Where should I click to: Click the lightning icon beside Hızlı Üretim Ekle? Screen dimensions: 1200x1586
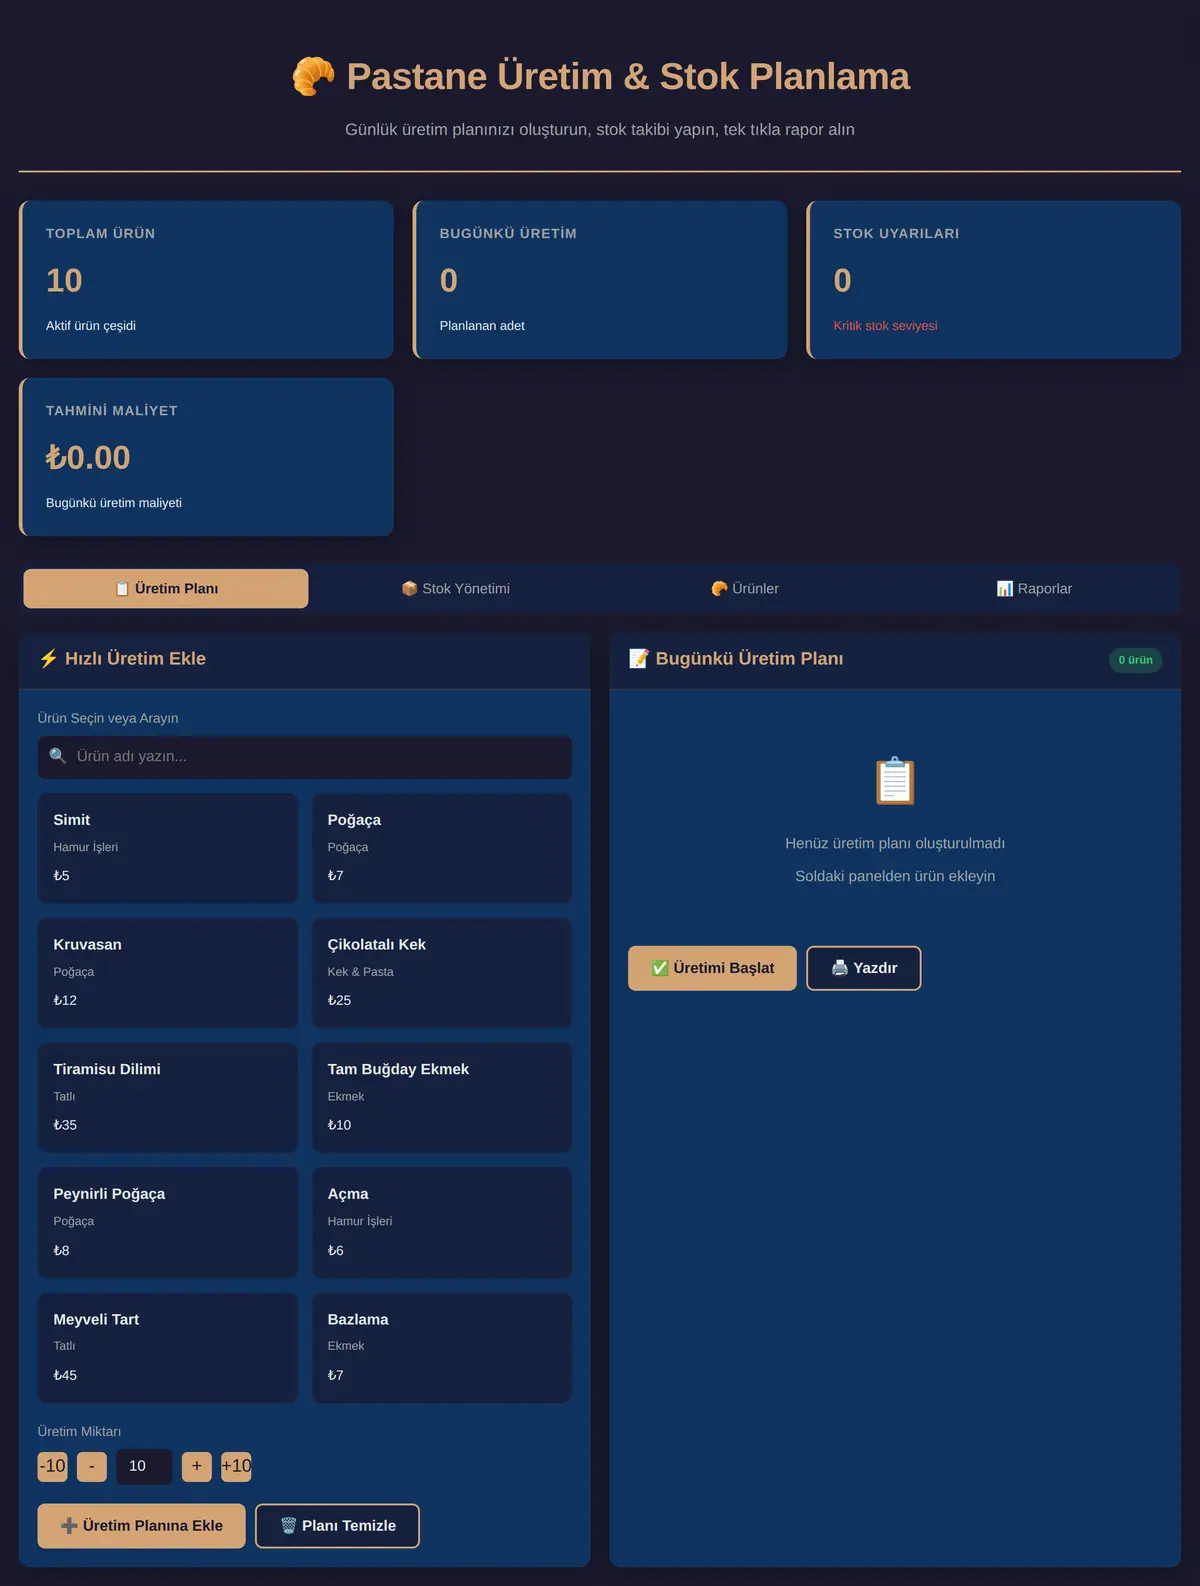48,658
